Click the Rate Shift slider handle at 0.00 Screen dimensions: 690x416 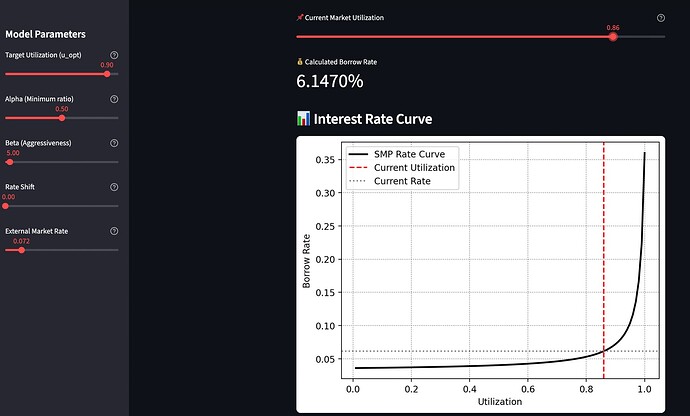[x=8, y=206]
